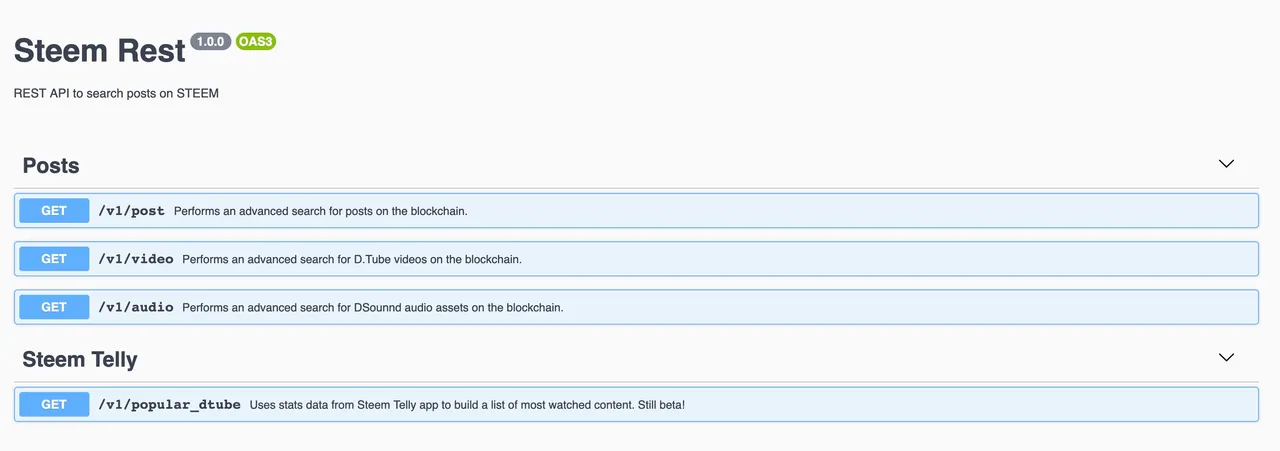
Task: Open the /v1/popular_dtube endpoint path
Action: tap(169, 404)
